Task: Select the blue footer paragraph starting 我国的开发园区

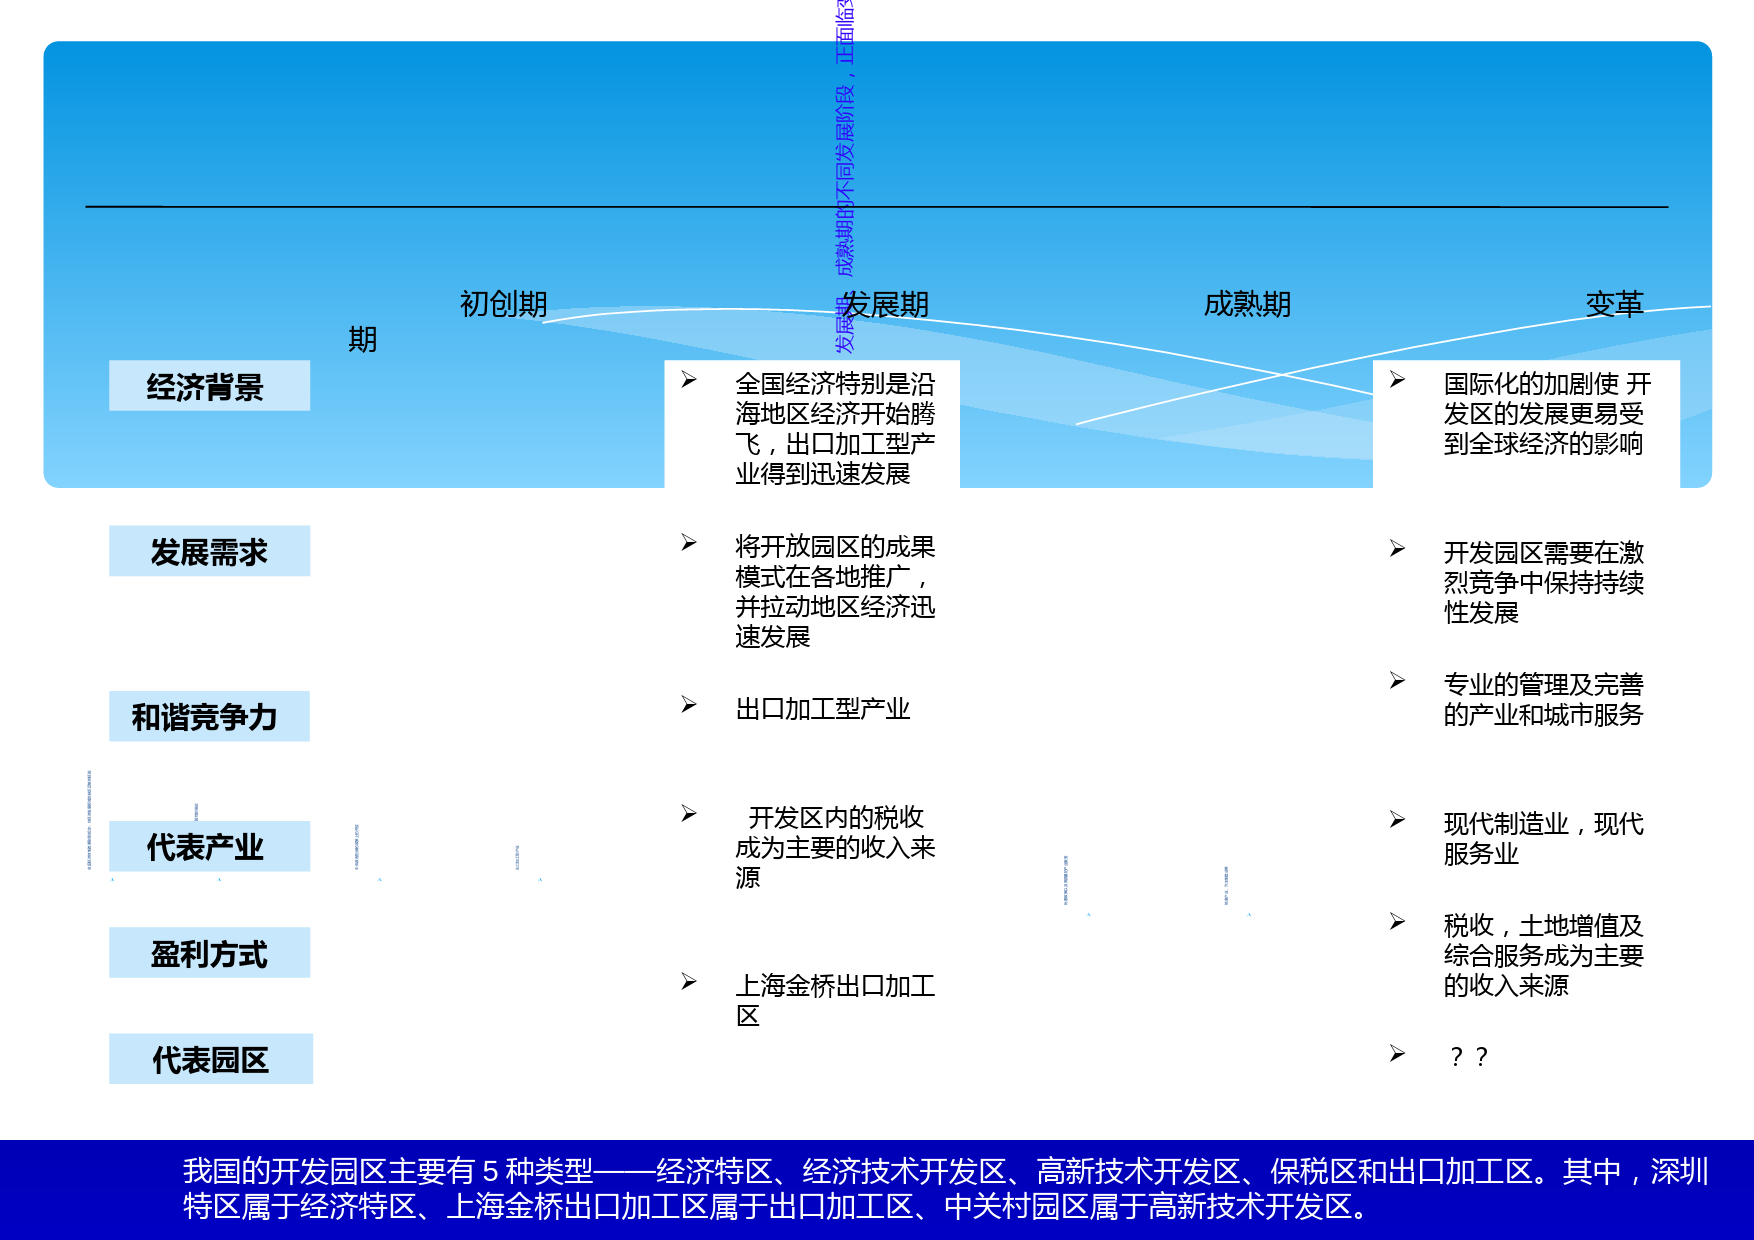Action: click(945, 1189)
